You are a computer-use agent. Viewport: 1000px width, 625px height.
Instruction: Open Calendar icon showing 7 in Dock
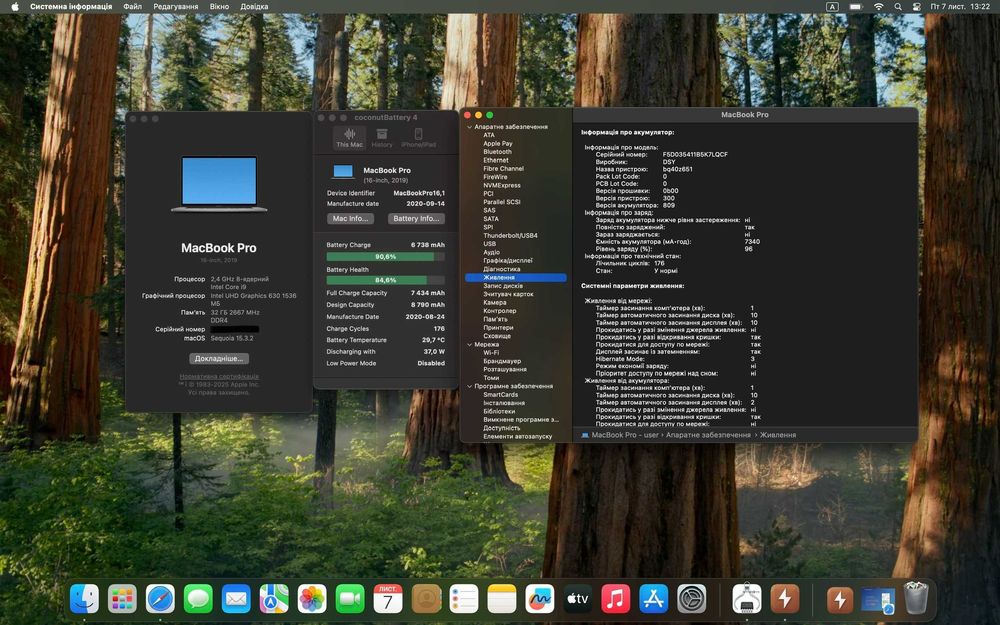(388, 599)
